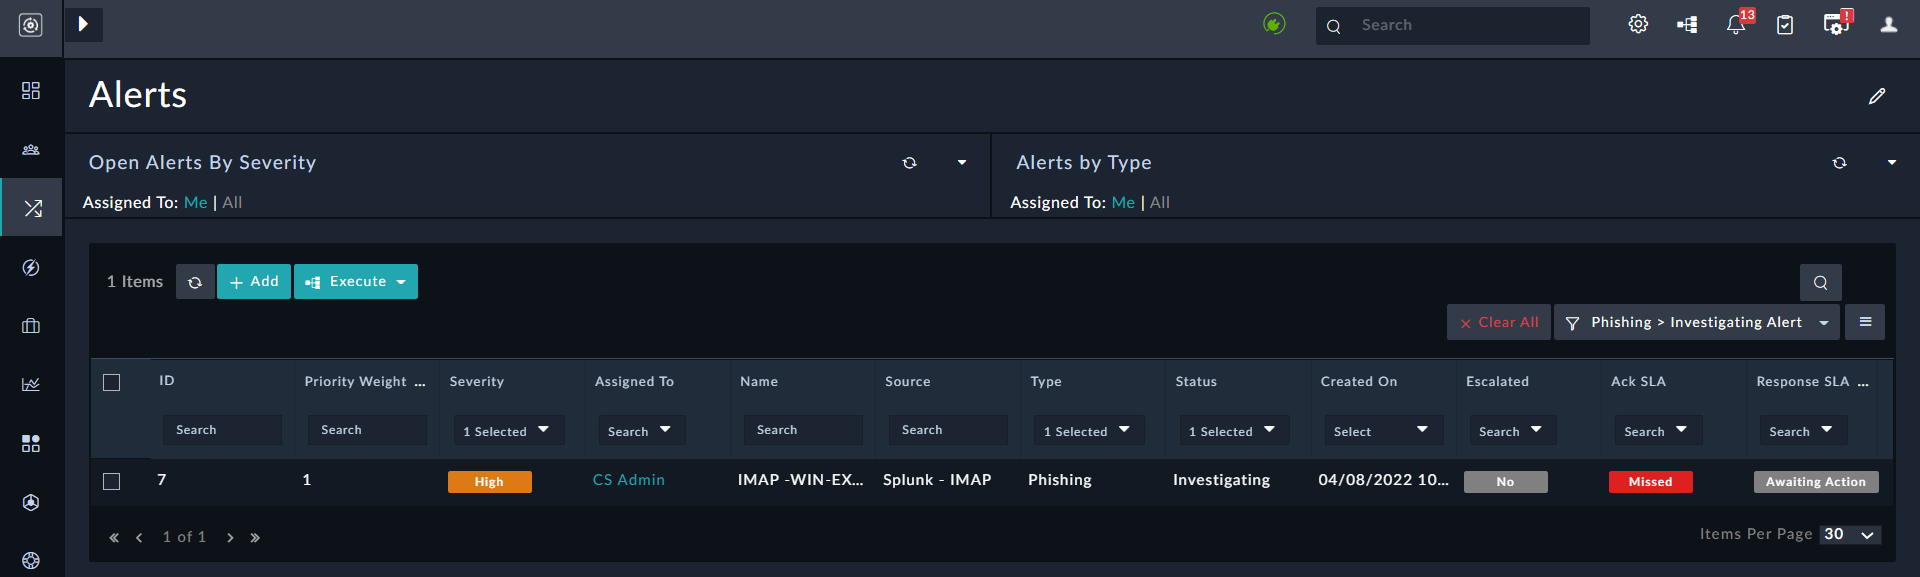
Task: Open the grid search magnifier icon
Action: coord(1820,283)
